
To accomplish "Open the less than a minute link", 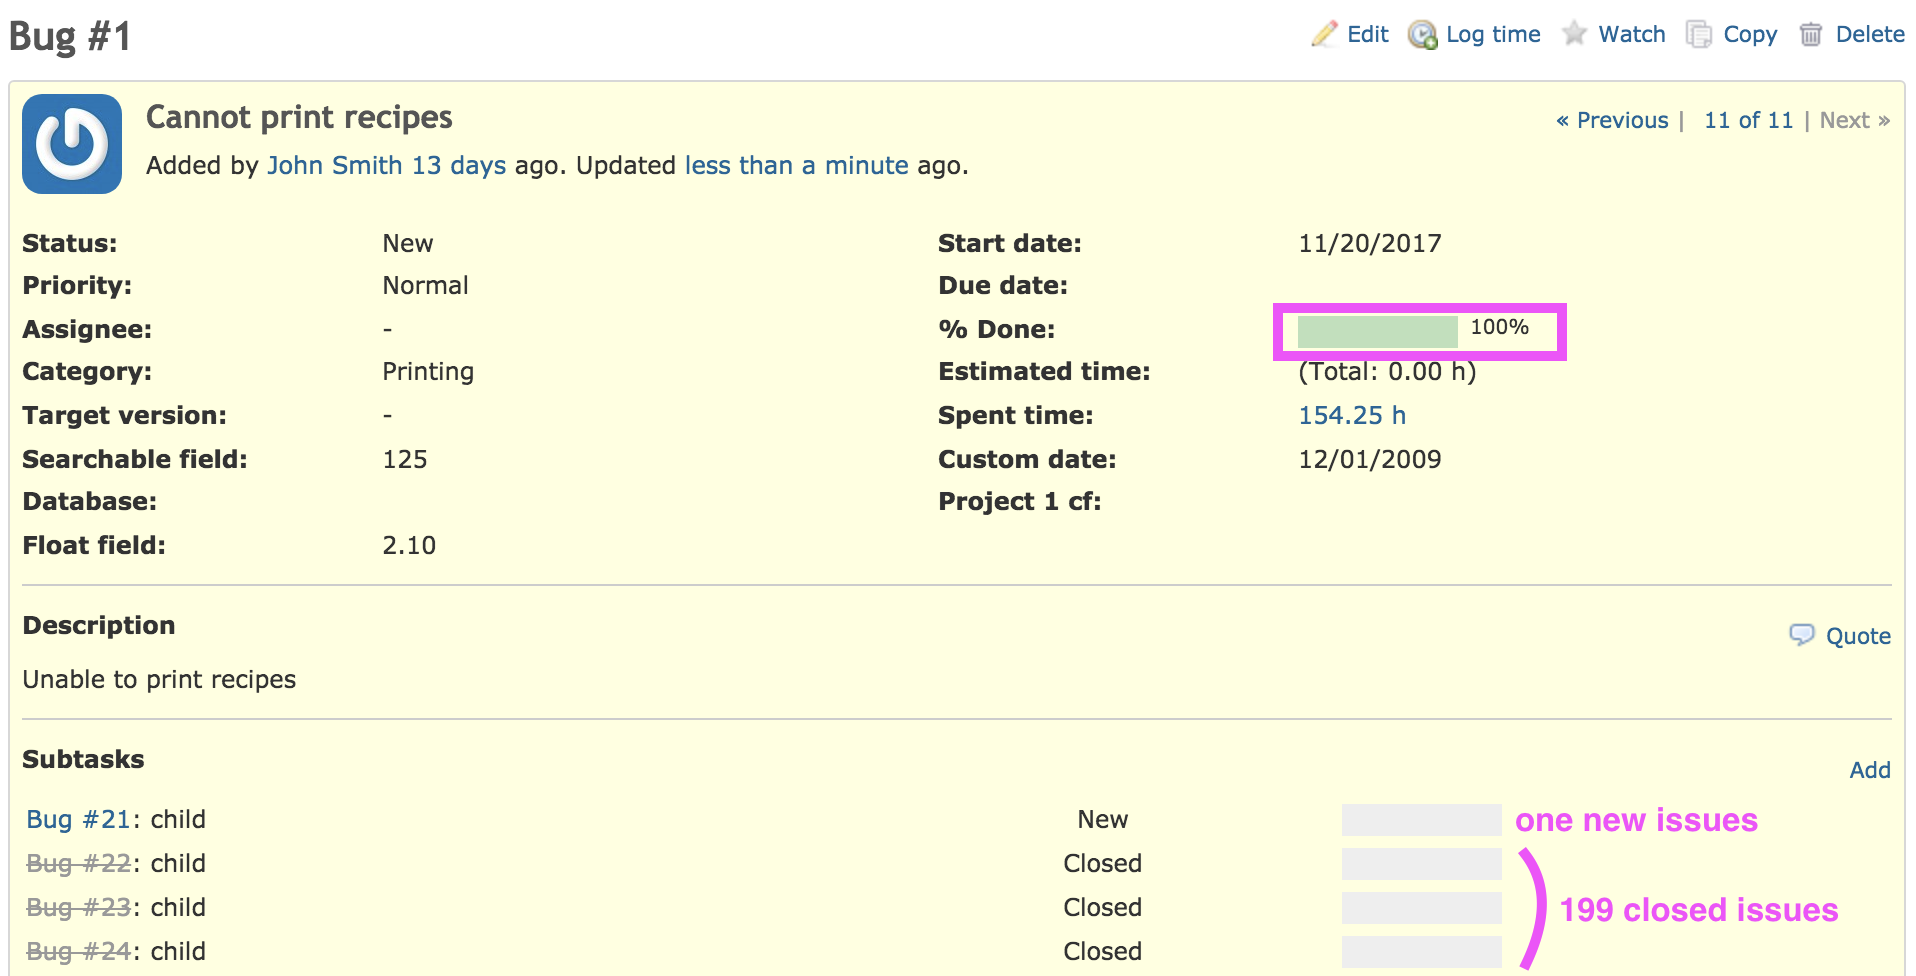I will (796, 165).
